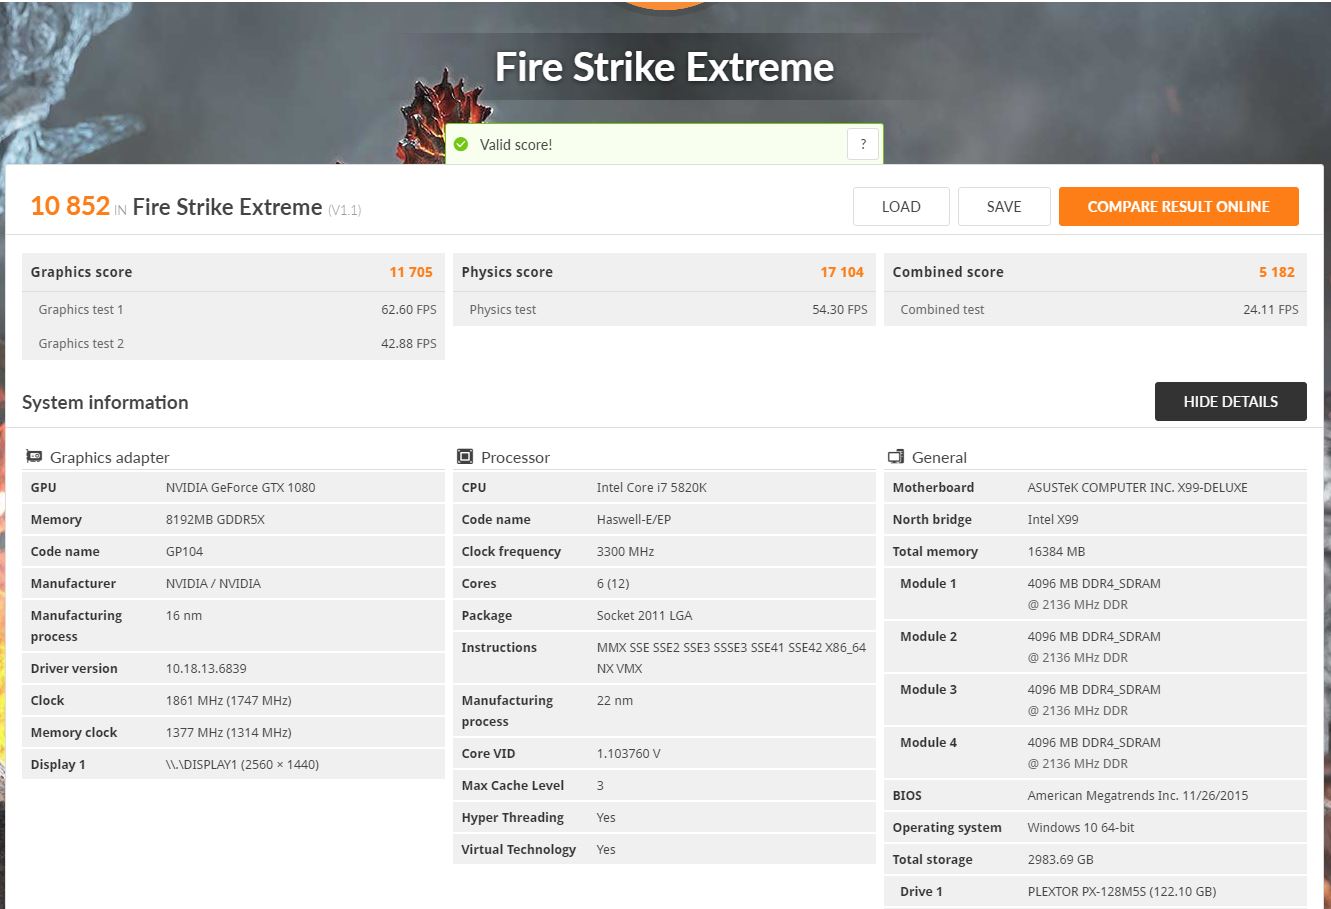Select Combined test result 24.11 FPS
This screenshot has width=1331, height=909.
click(1271, 310)
